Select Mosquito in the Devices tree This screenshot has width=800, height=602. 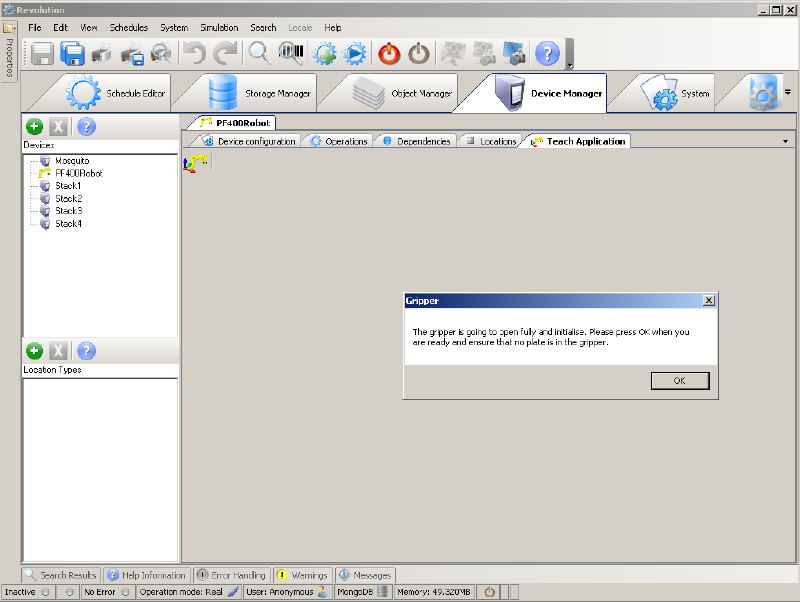point(72,161)
